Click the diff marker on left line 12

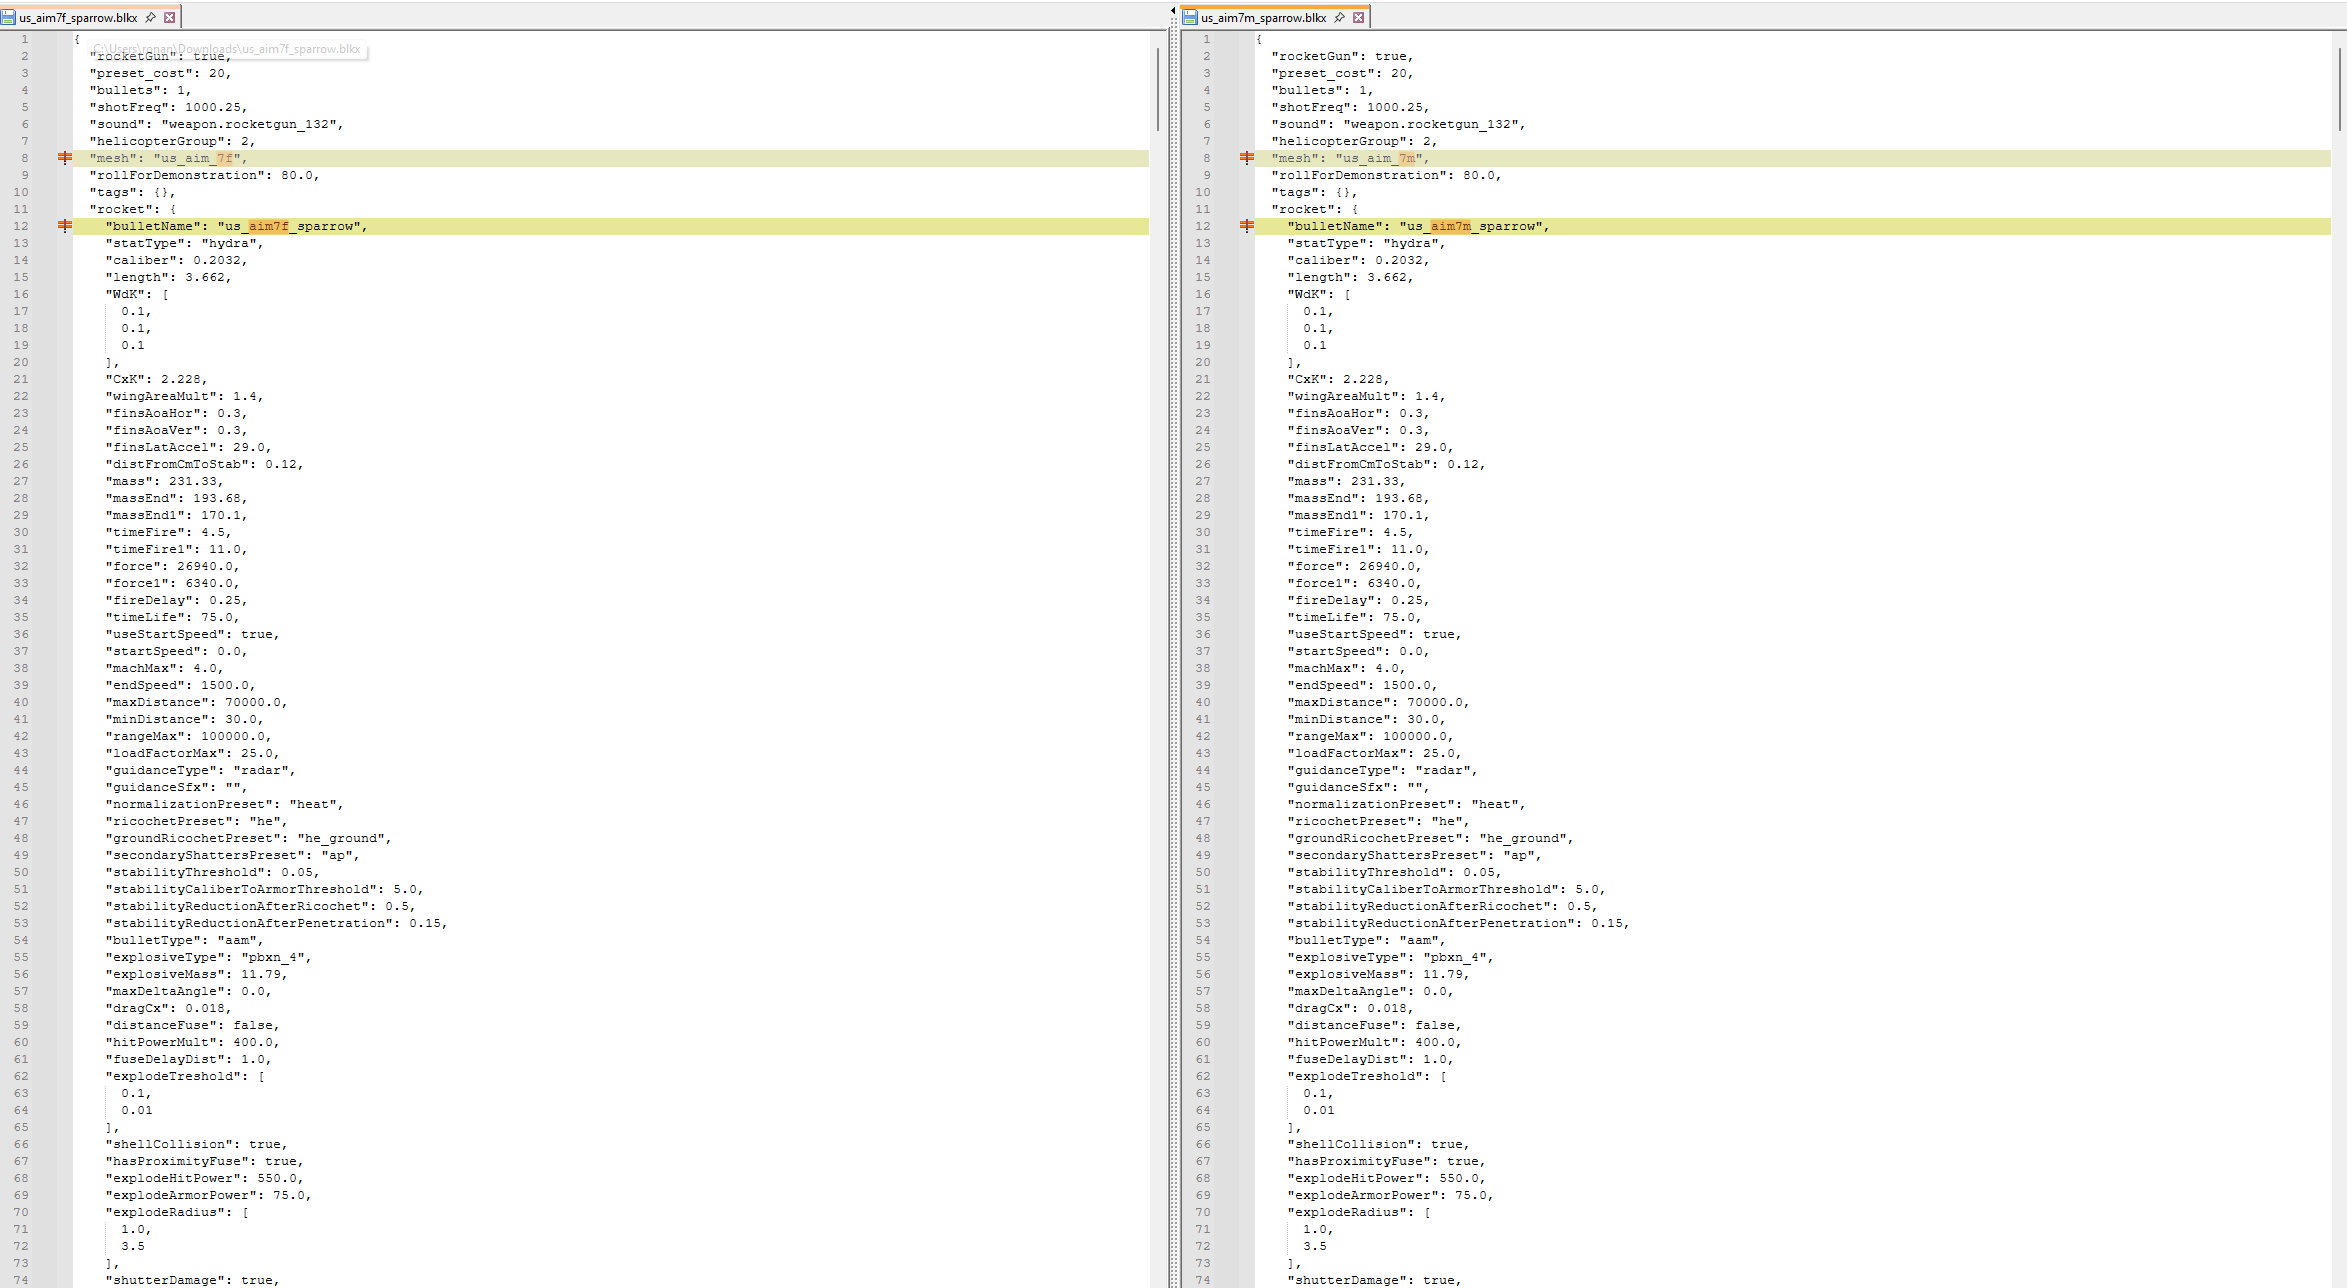pyautogui.click(x=65, y=226)
